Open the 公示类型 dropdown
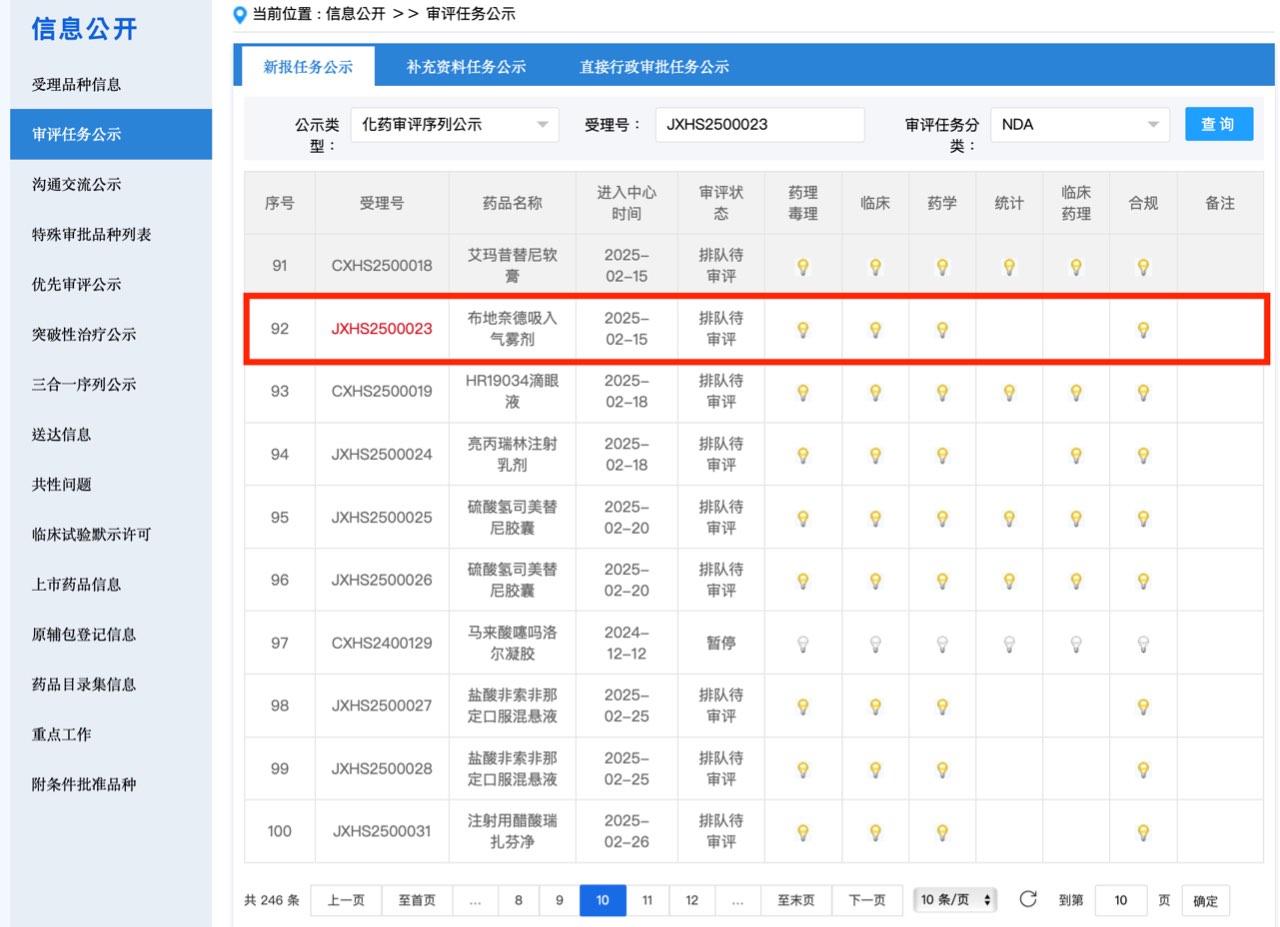 point(454,125)
